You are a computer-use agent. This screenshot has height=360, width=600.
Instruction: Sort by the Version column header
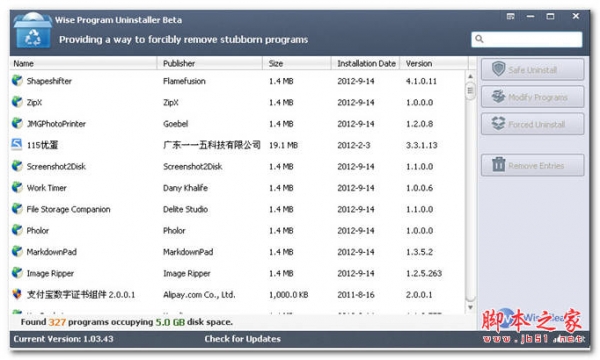(434, 64)
